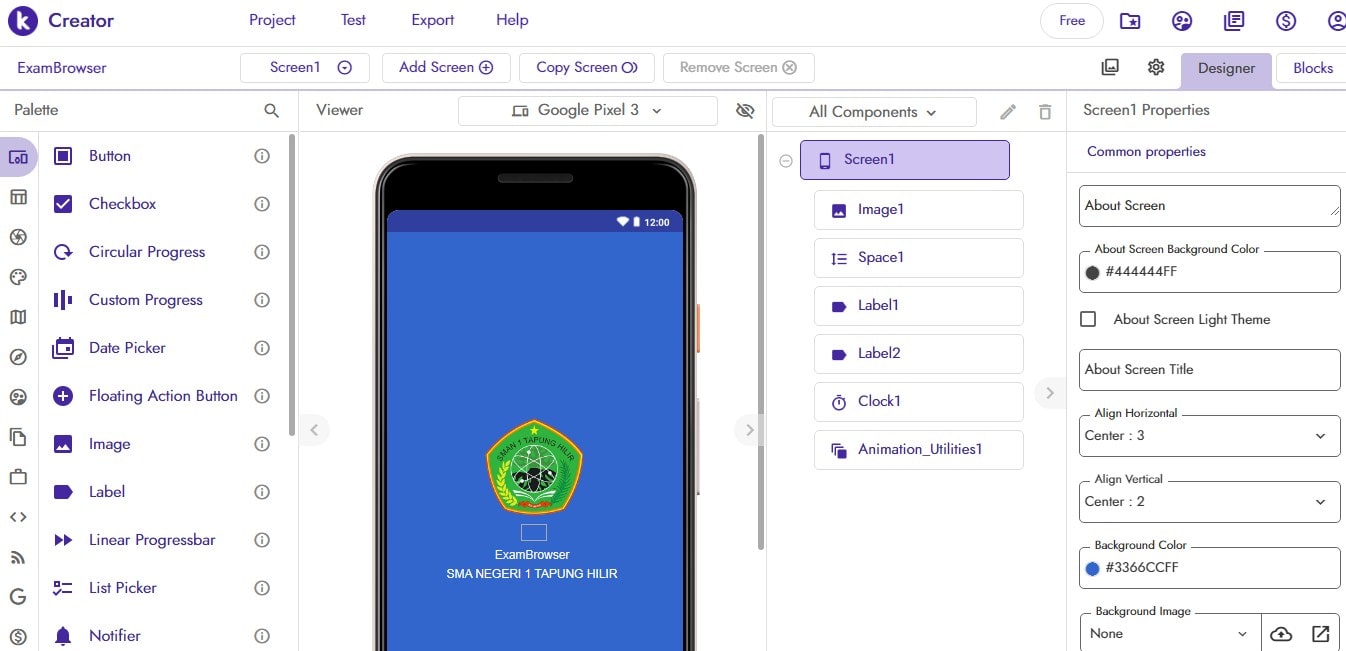
Task: Open the project settings gear
Action: pyautogui.click(x=1156, y=66)
